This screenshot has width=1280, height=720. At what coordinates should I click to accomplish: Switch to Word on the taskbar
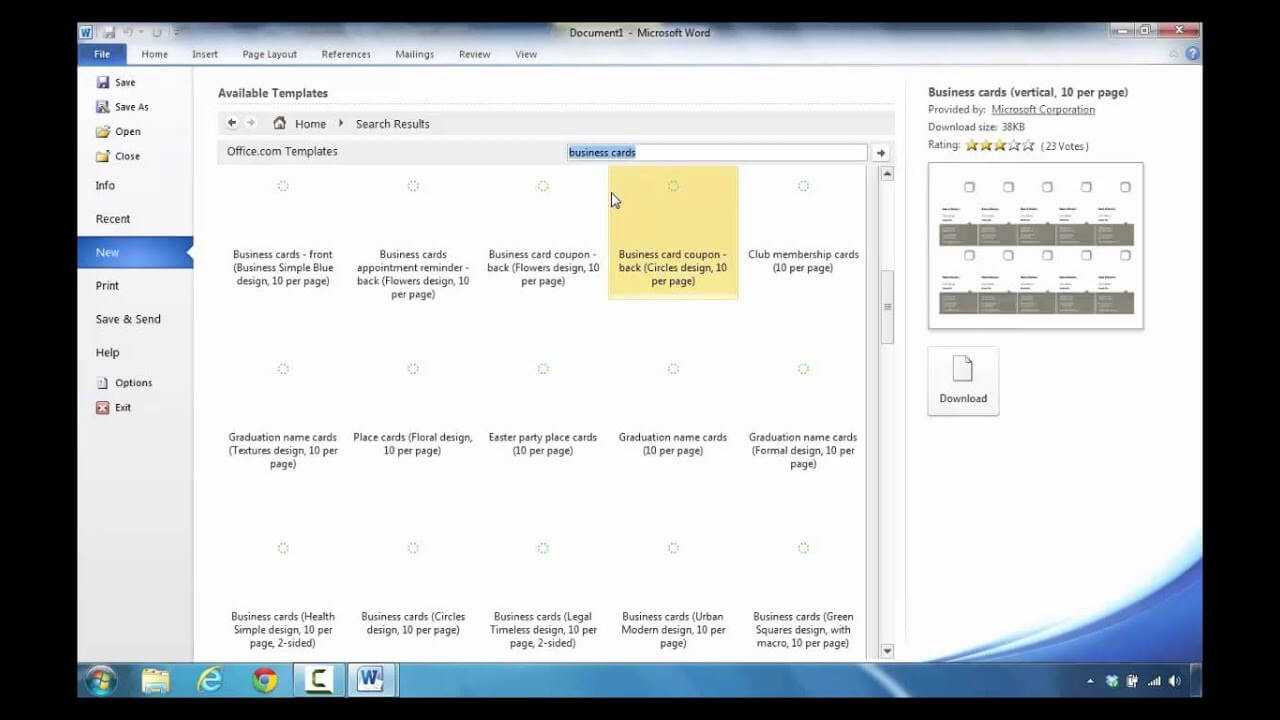(371, 681)
